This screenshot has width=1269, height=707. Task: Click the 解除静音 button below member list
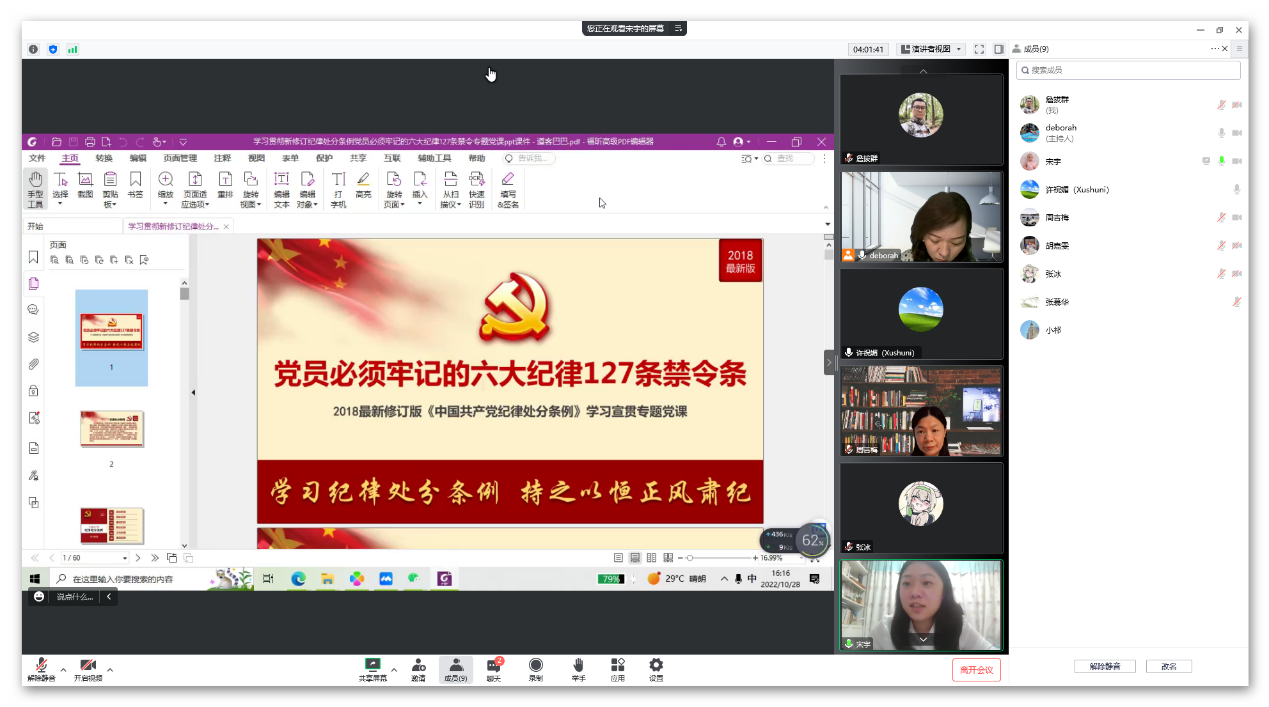(1104, 666)
